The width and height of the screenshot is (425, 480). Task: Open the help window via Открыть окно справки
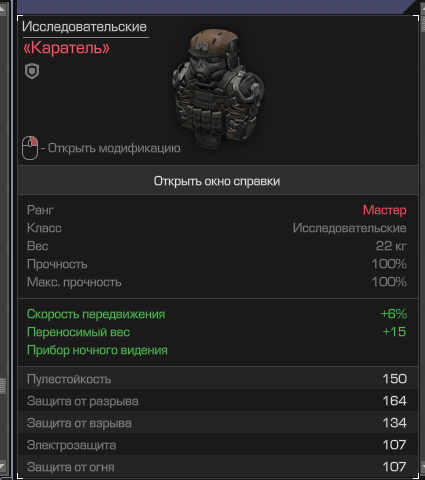[x=218, y=181]
